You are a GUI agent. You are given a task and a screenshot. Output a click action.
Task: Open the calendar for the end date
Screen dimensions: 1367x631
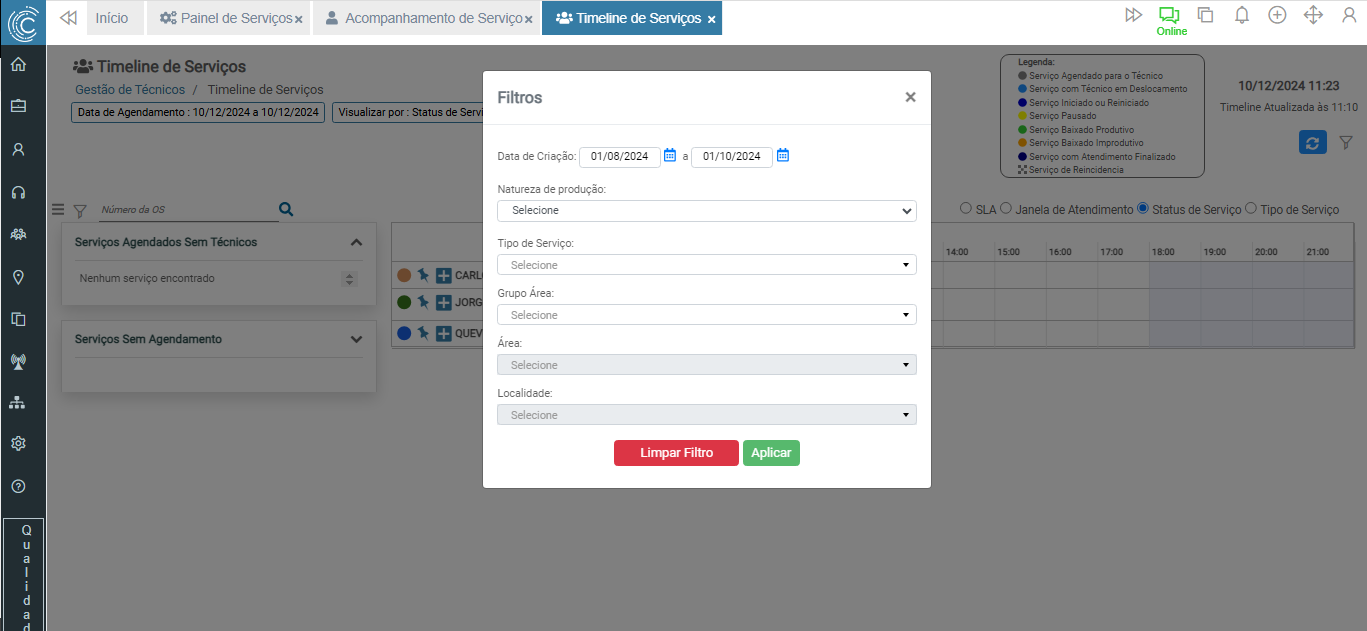click(783, 155)
